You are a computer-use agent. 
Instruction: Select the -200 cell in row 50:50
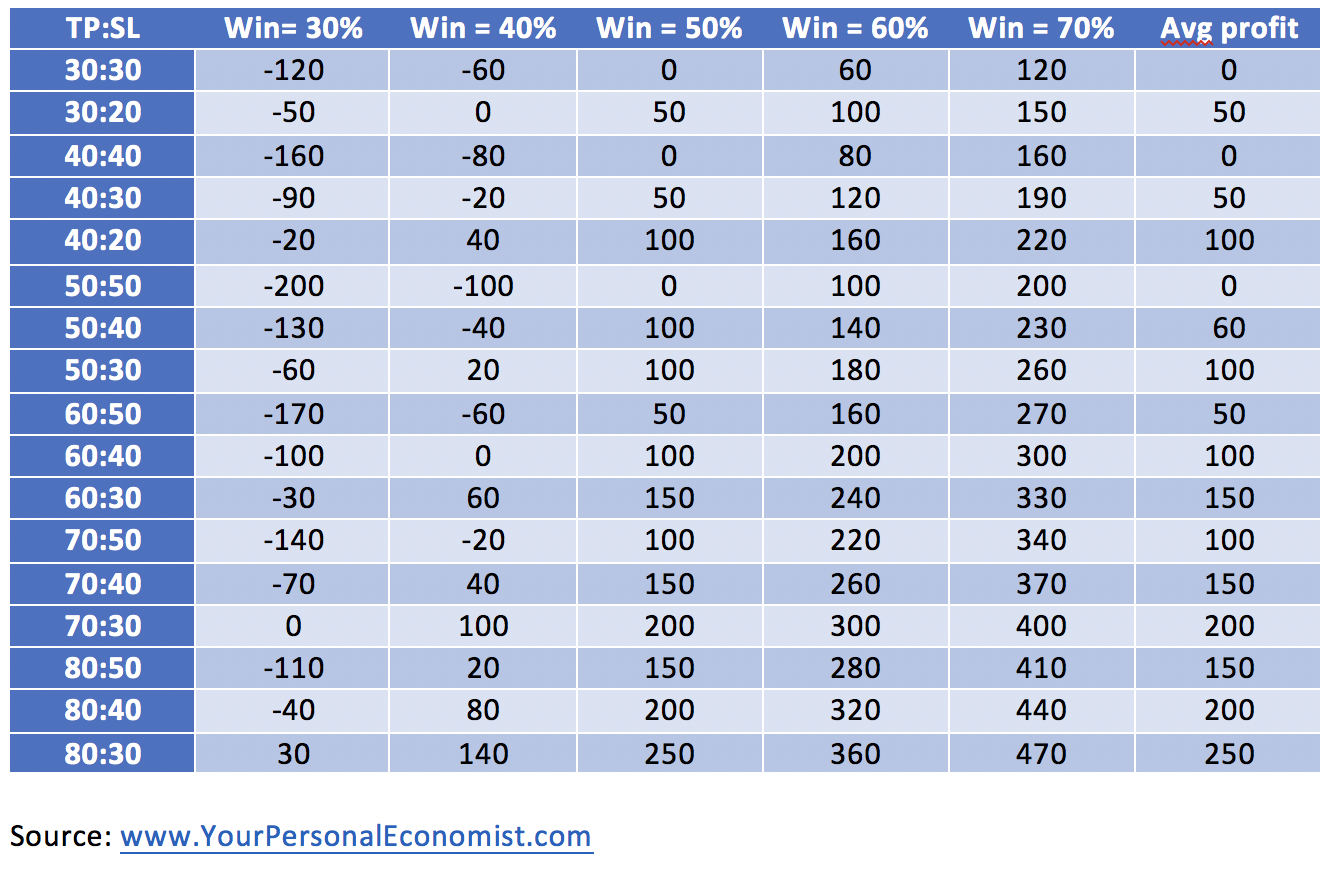(x=293, y=286)
